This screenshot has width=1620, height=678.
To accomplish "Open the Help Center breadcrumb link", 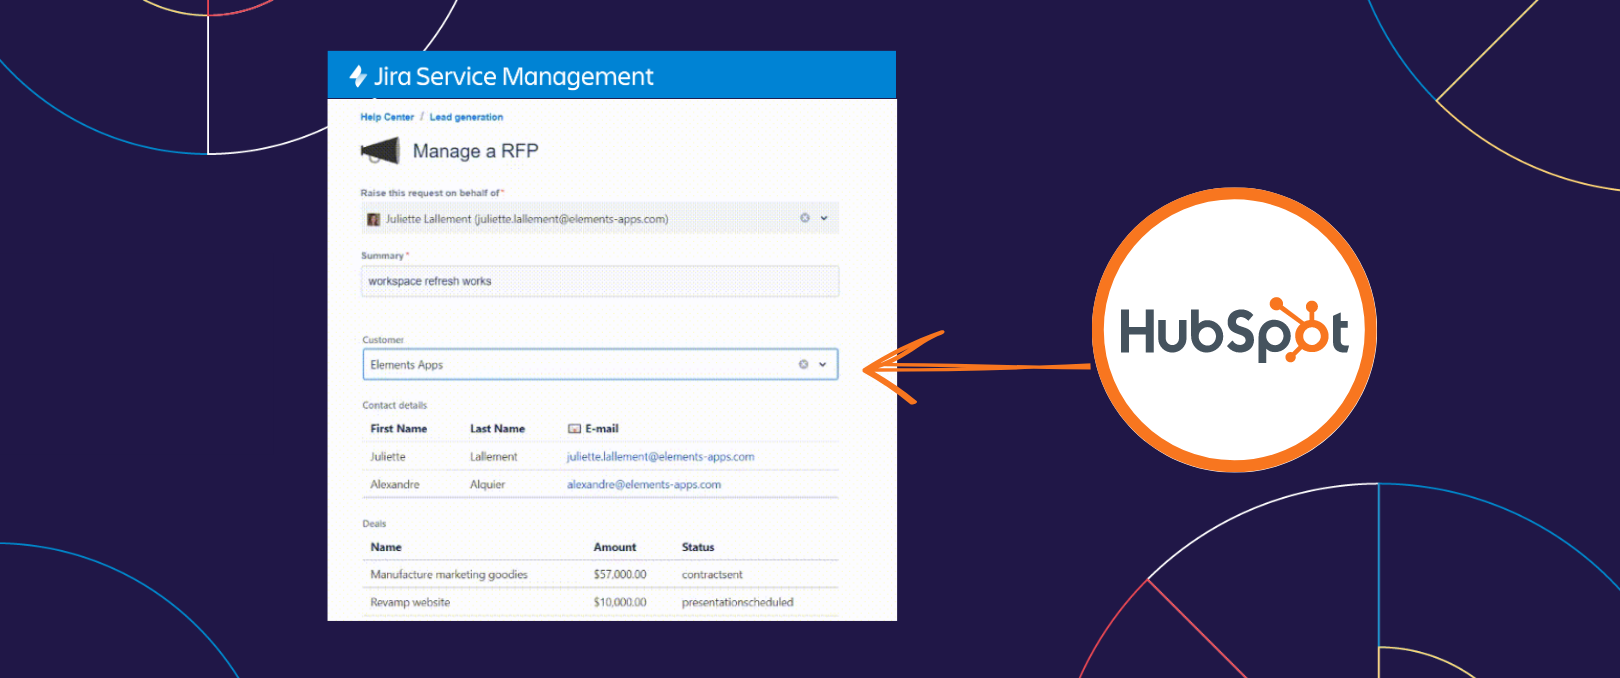I will [387, 117].
